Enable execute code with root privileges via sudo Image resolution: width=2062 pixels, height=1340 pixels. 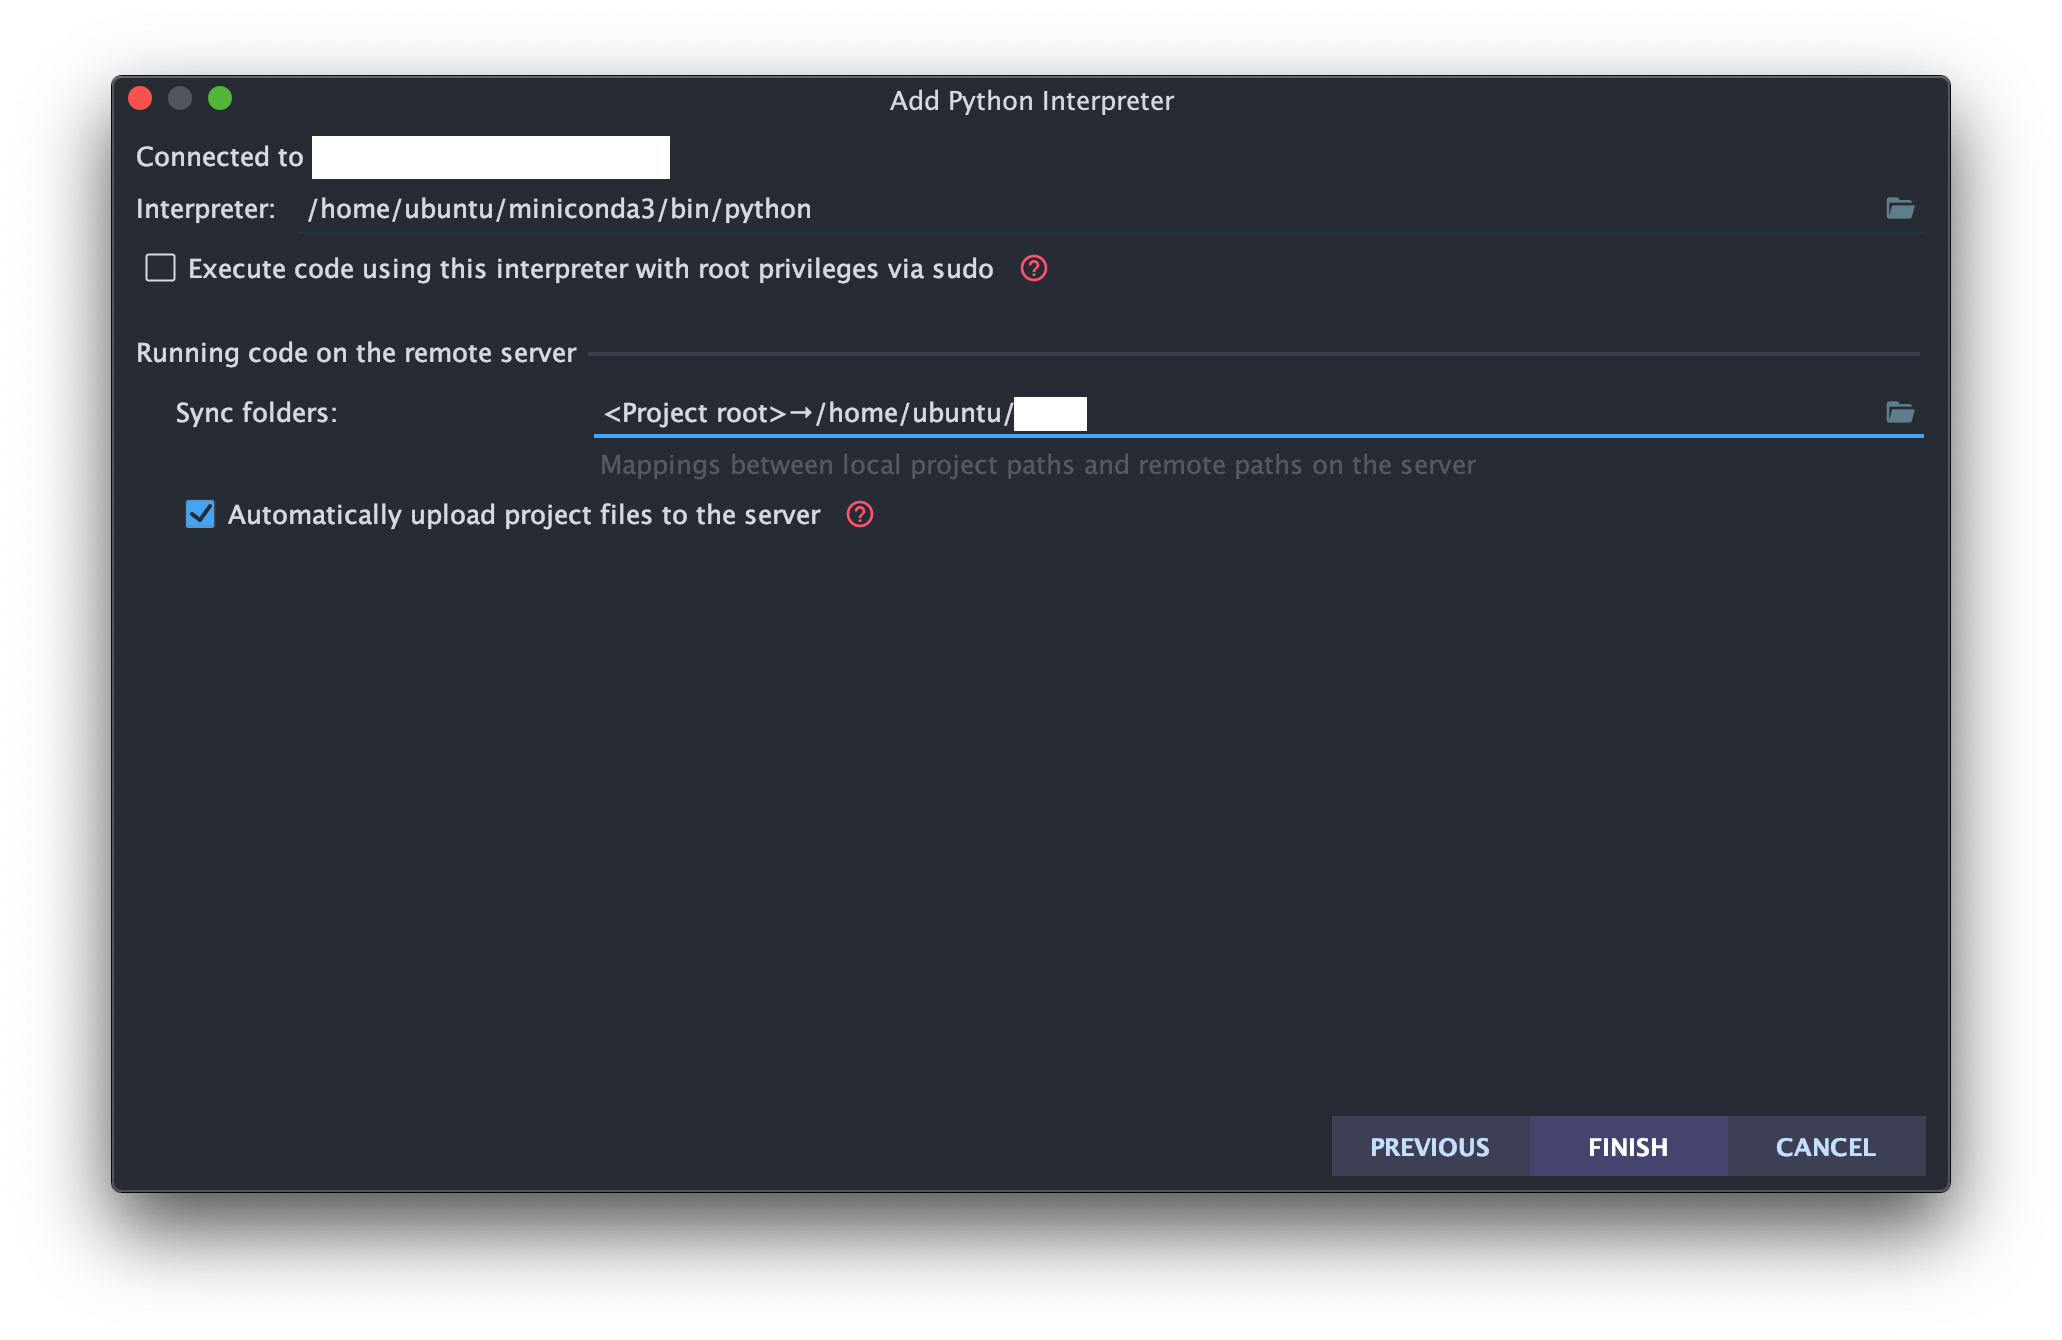[x=161, y=267]
